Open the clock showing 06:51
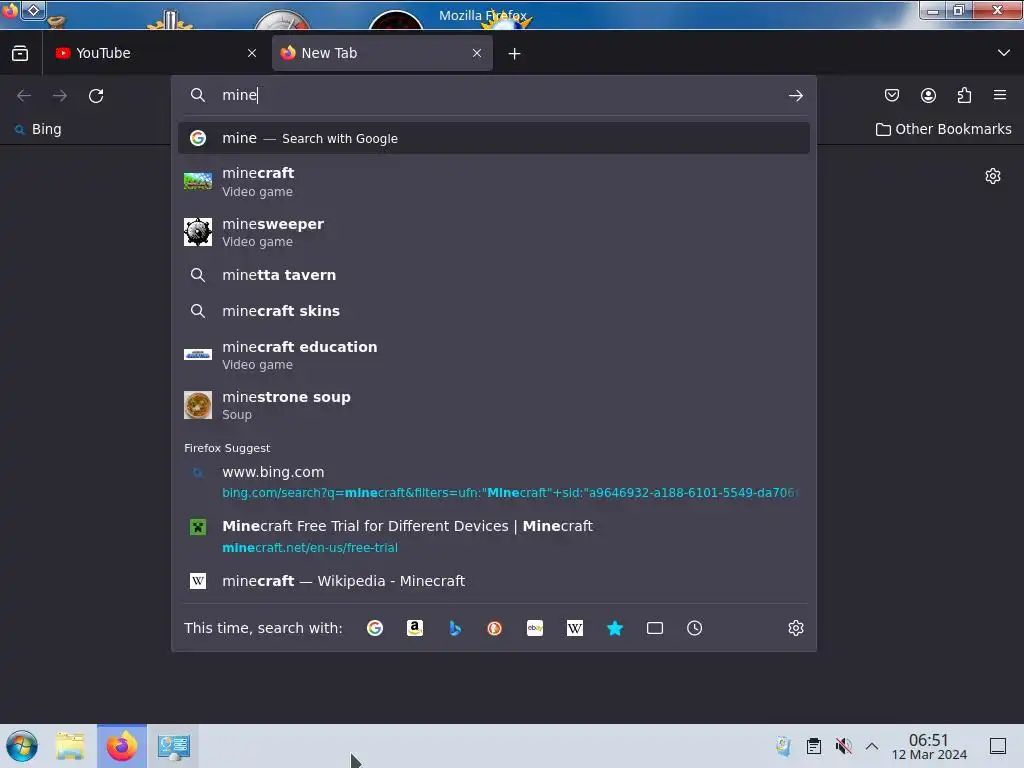The height and width of the screenshot is (768, 1024). pyautogui.click(x=929, y=746)
